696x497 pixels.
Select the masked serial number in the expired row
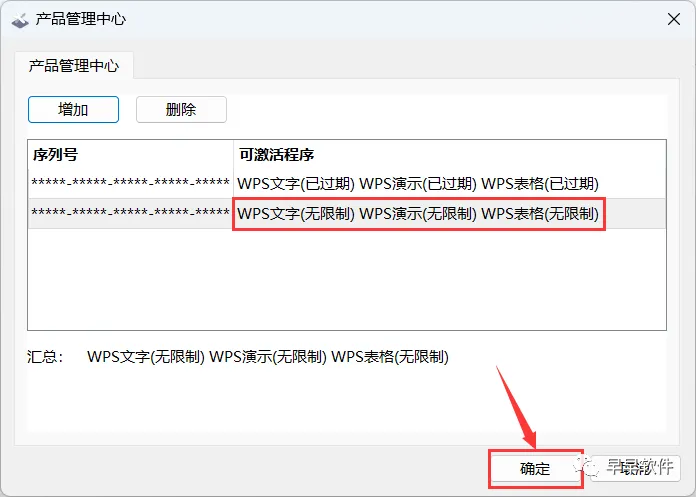point(130,183)
